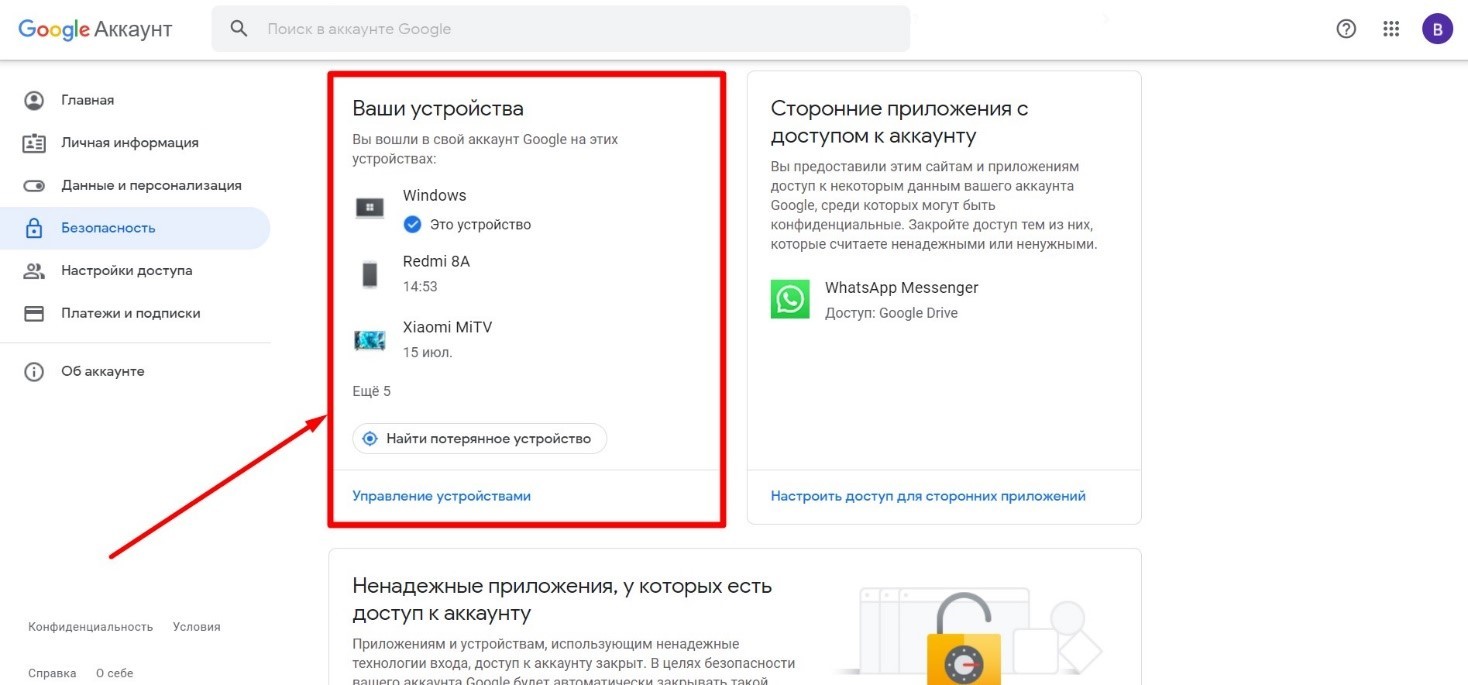Viewport: 1468px width, 685px height.
Task: Open Настроить доступ для сторонних приложений link
Action: [928, 496]
